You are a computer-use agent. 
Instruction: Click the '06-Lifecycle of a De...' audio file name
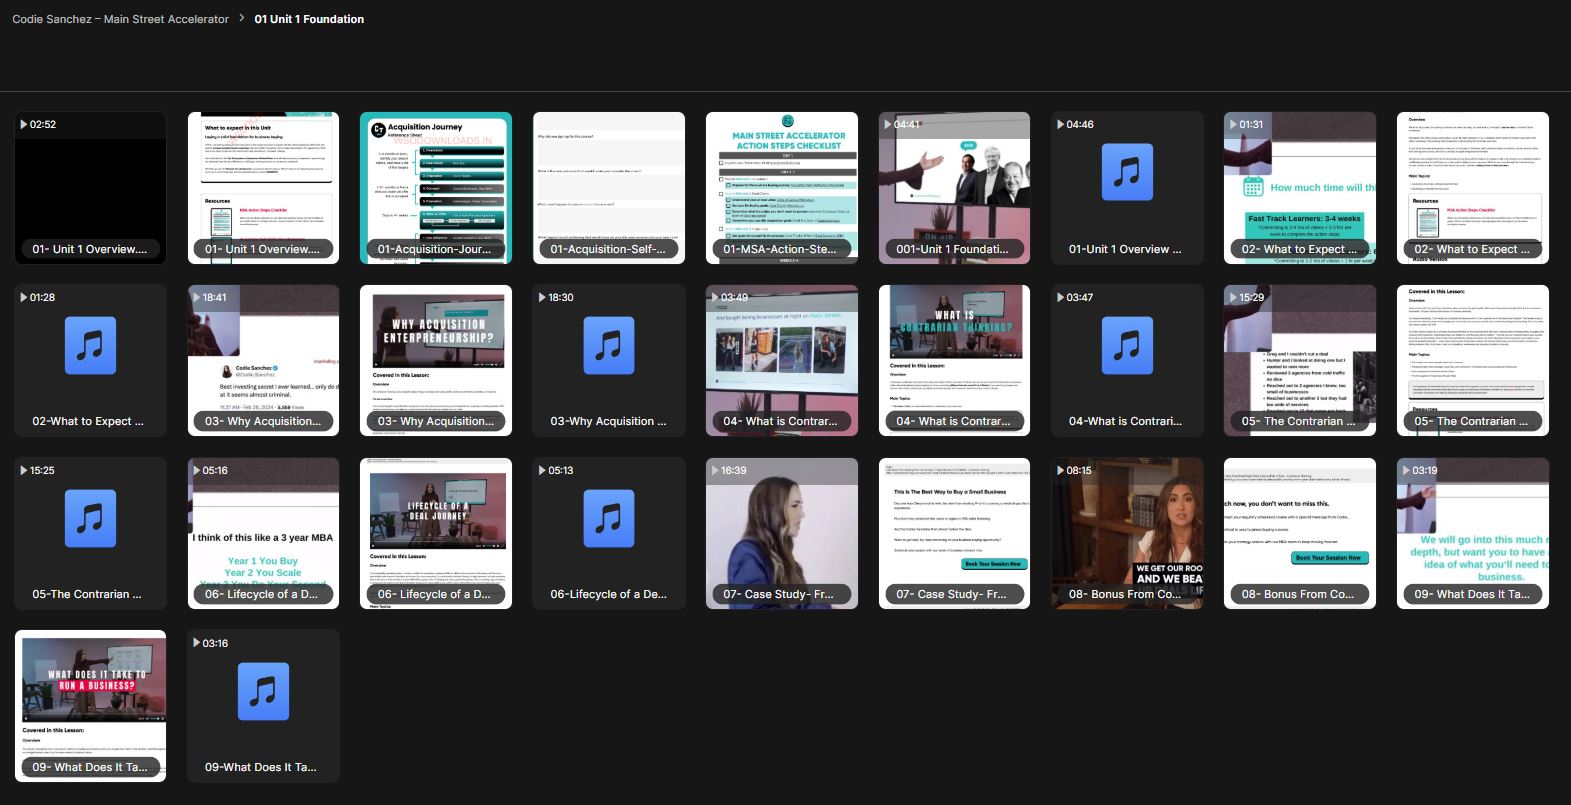608,595
